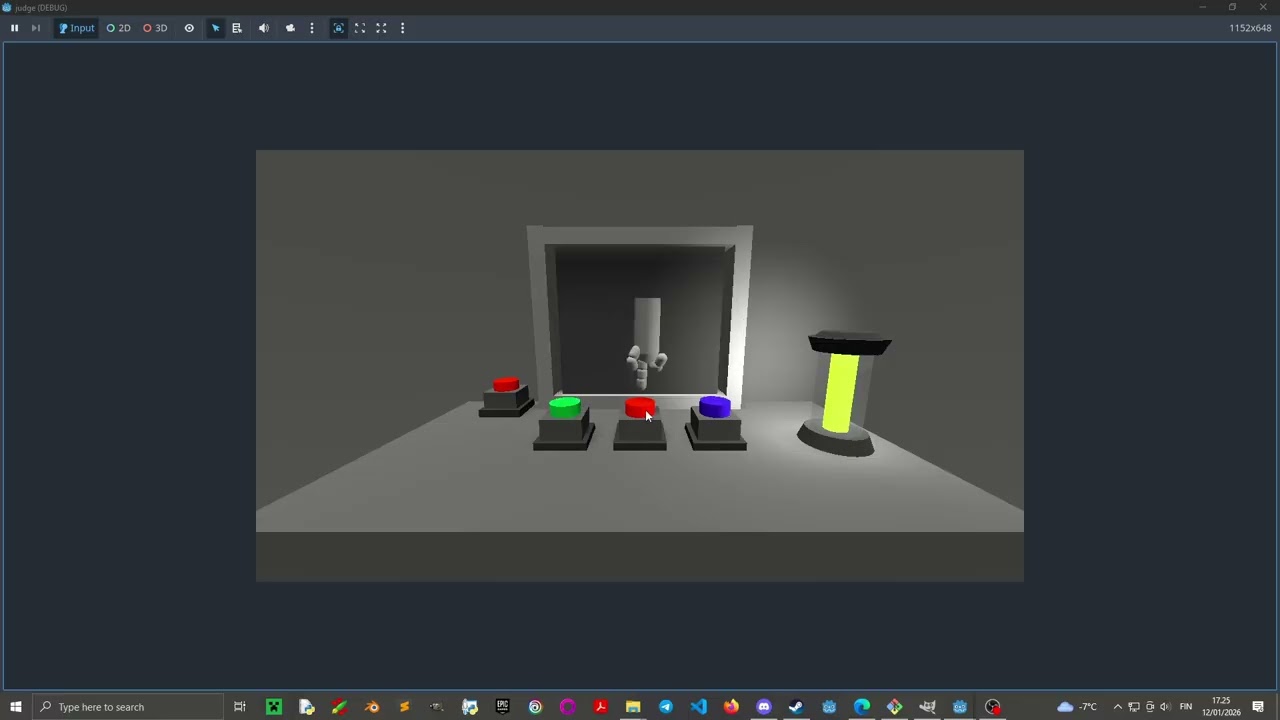Click the four-corner-brackets fullscreen icon
Screen dimensions: 1280x720
360,28
